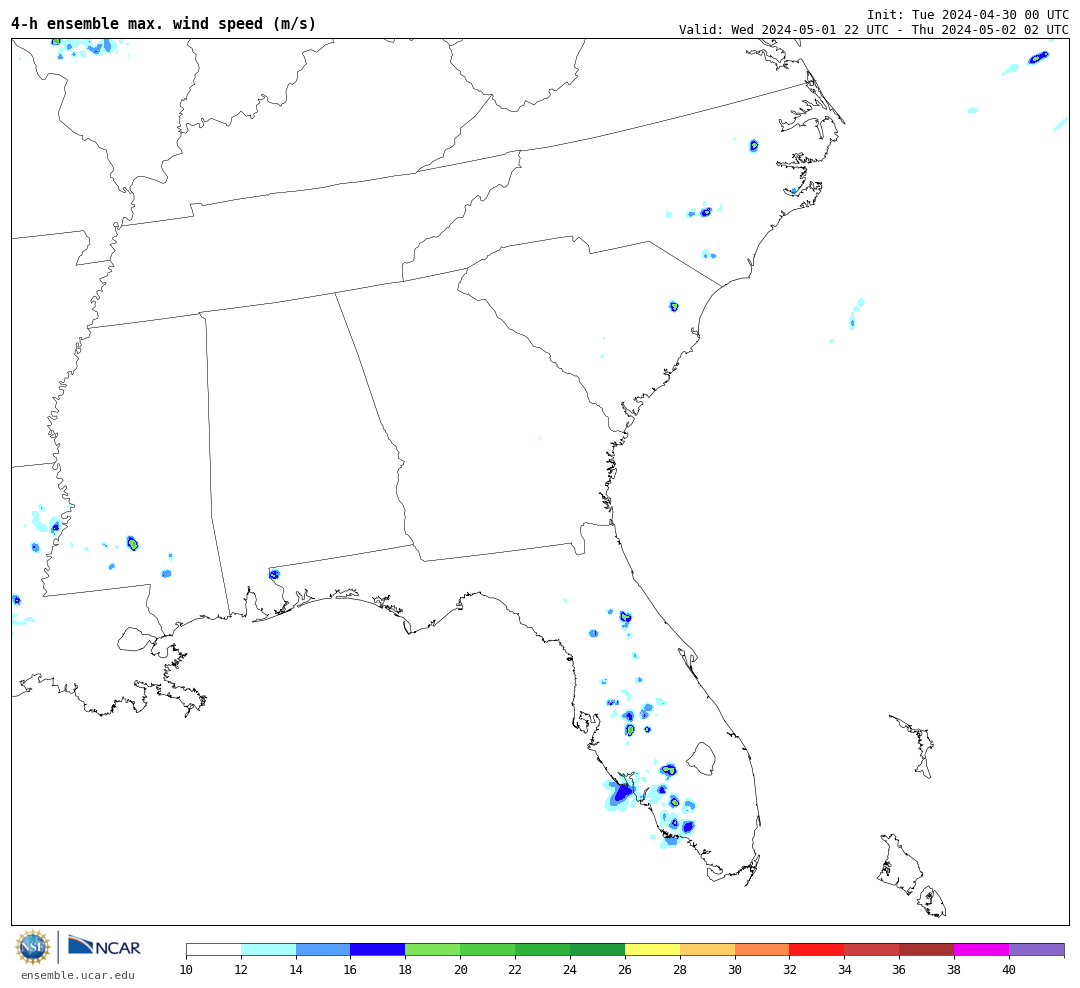Click the light cyan 12-14 color swatch
This screenshot has width=1080, height=988.
click(269, 950)
